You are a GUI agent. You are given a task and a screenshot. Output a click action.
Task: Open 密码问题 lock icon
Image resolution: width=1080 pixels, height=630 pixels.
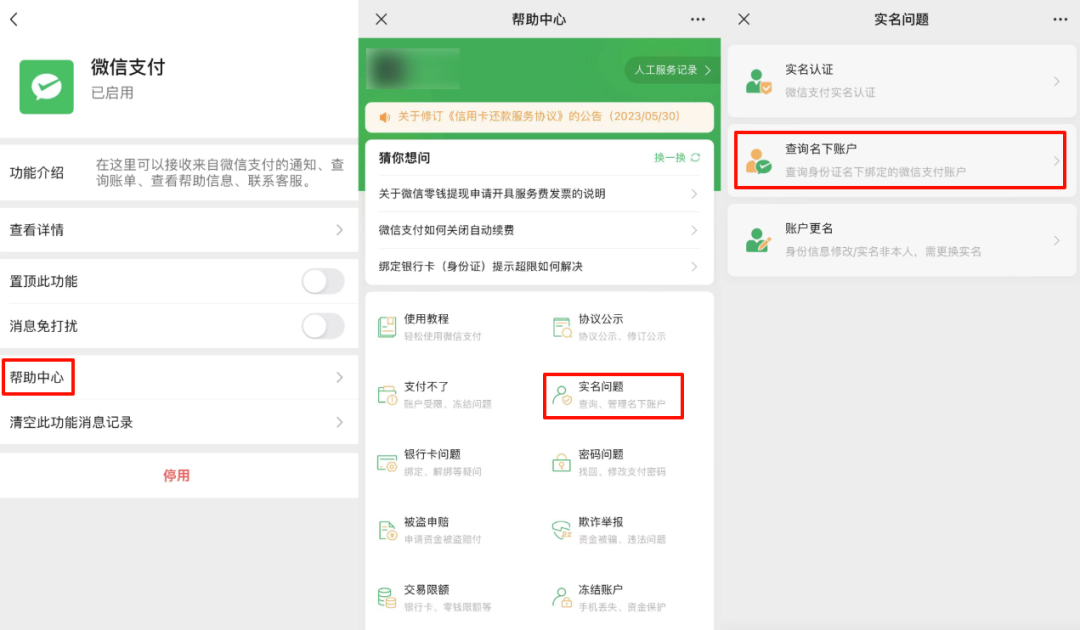(562, 463)
